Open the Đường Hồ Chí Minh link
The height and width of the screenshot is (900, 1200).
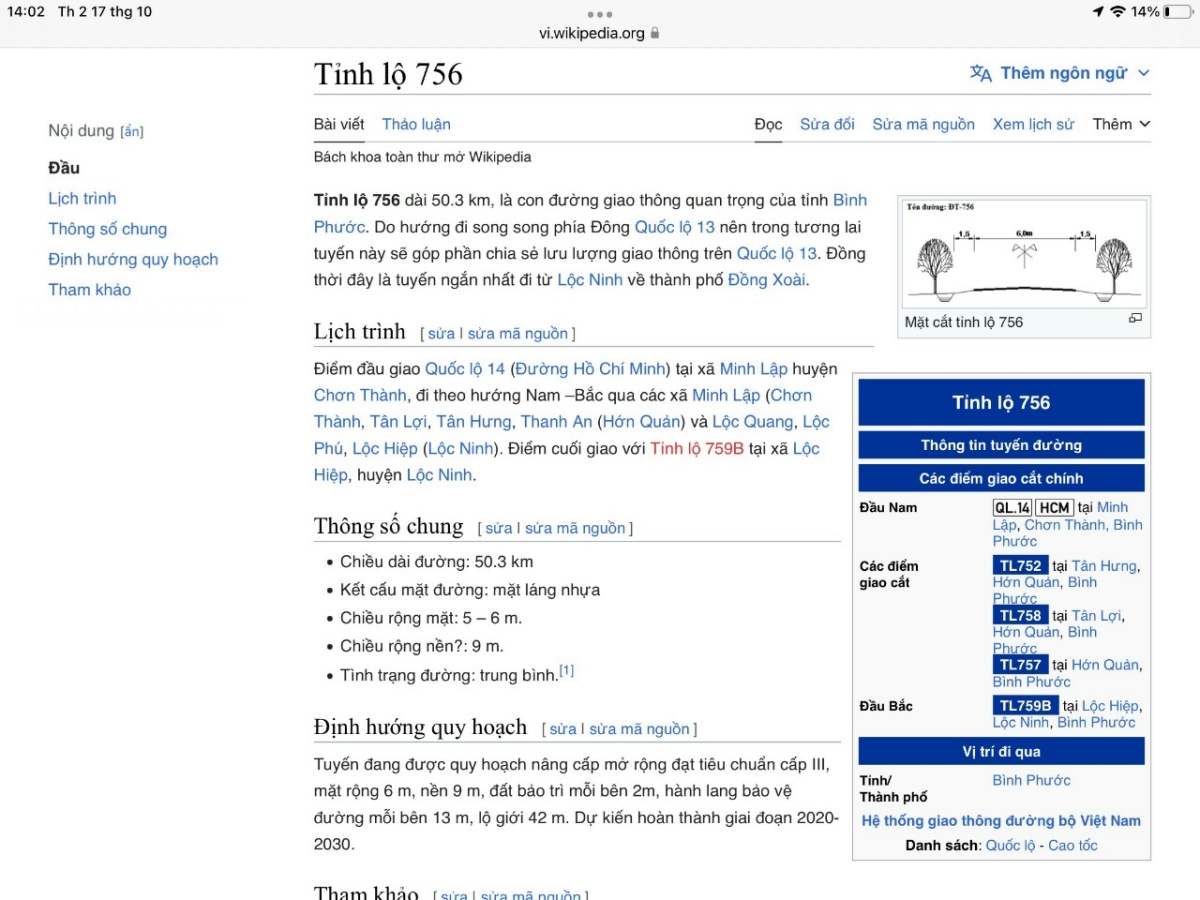(x=590, y=369)
